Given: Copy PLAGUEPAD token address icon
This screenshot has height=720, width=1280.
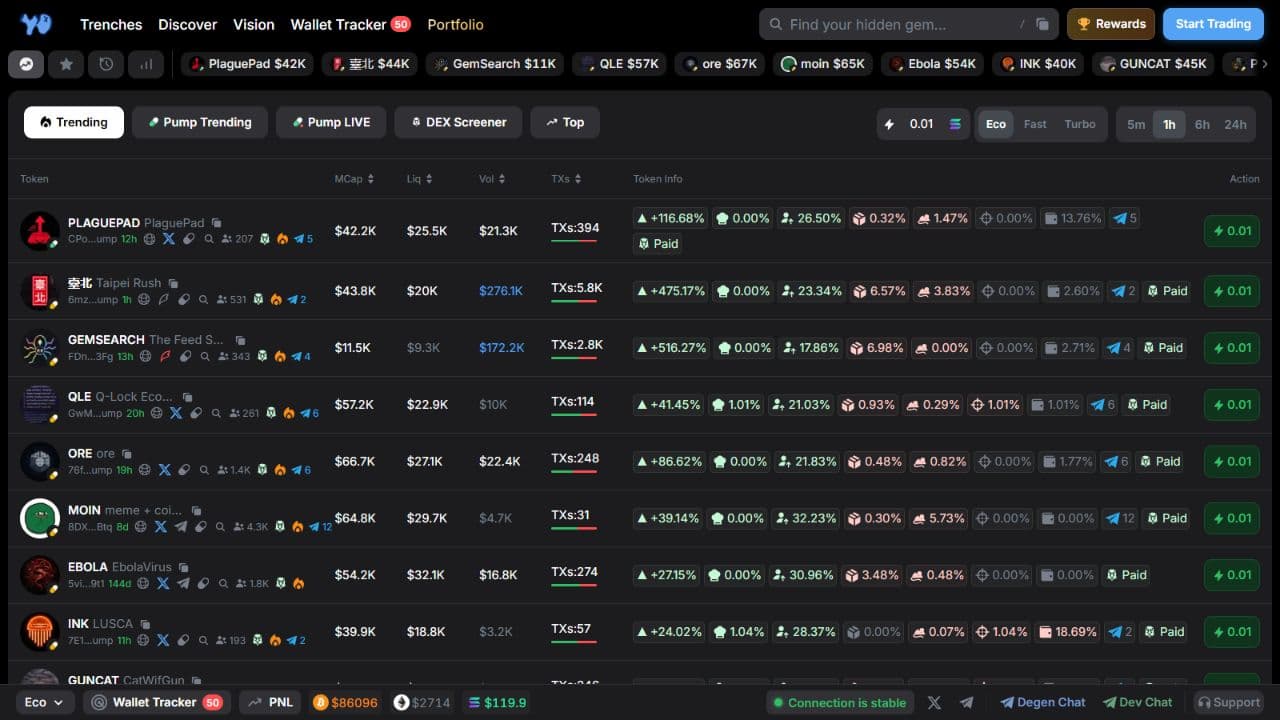Looking at the screenshot, I should click(216, 223).
